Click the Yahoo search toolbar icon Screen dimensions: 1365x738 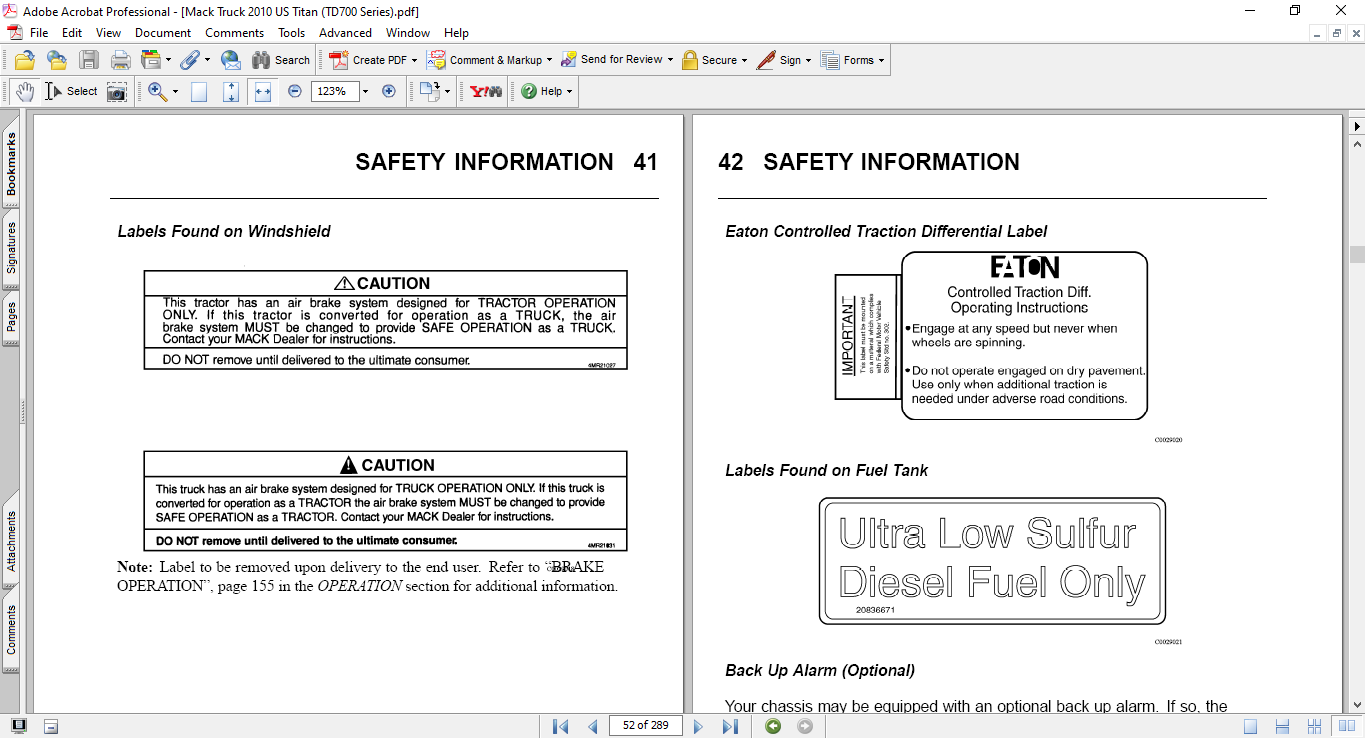point(486,91)
